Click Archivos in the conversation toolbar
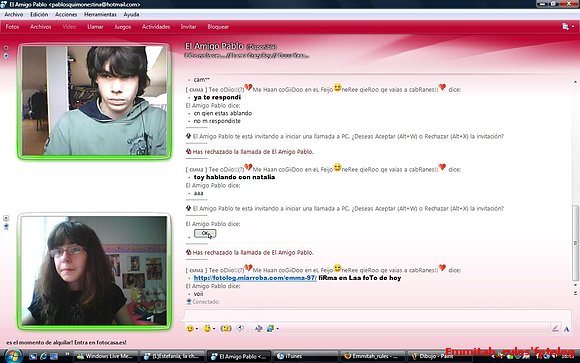Image resolution: width=580 pixels, height=363 pixels. 41,27
